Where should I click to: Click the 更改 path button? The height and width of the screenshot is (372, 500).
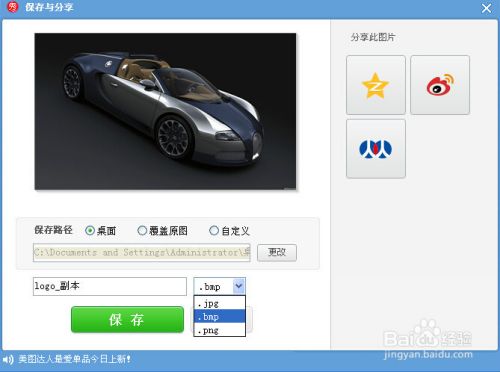[277, 252]
